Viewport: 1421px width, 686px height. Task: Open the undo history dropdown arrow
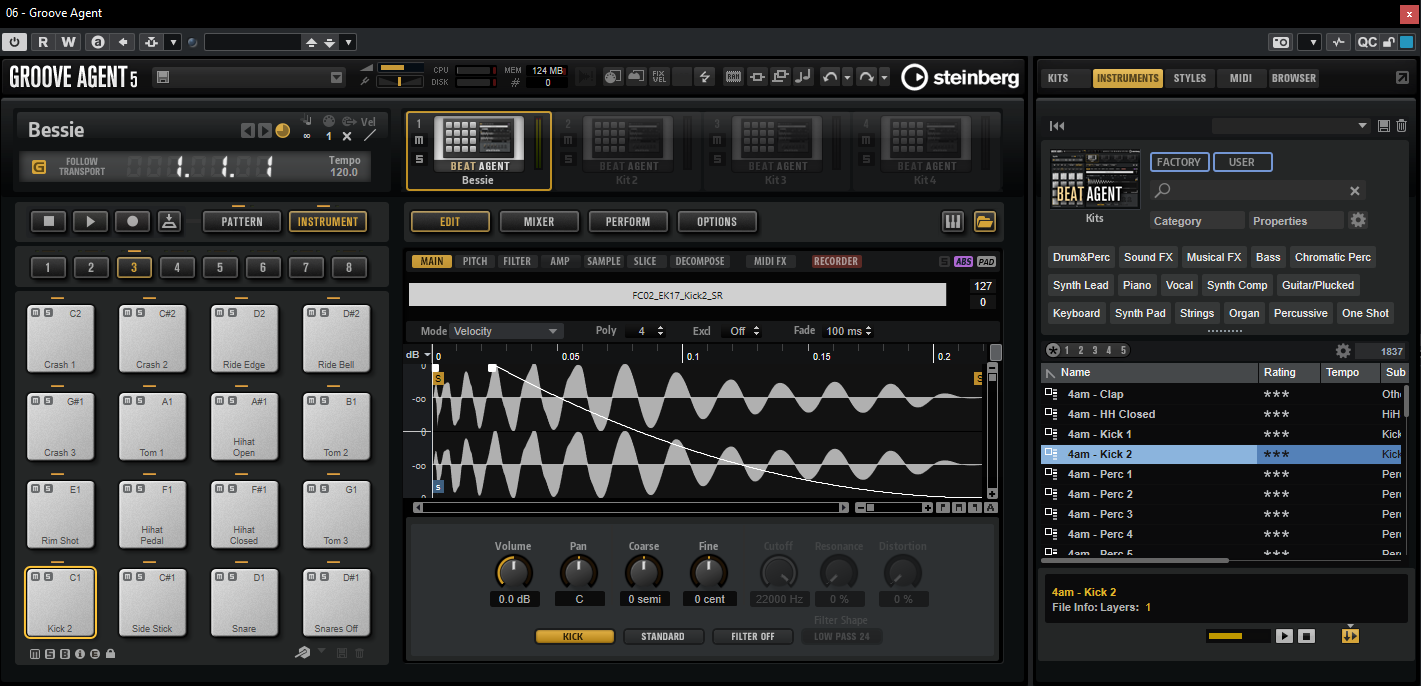click(847, 77)
